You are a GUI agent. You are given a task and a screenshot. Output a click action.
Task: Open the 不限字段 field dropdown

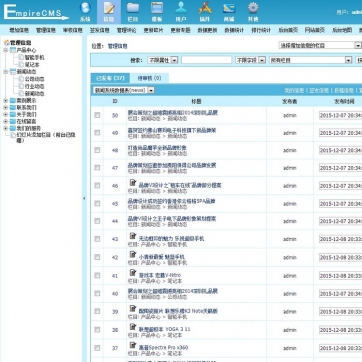(x=250, y=60)
